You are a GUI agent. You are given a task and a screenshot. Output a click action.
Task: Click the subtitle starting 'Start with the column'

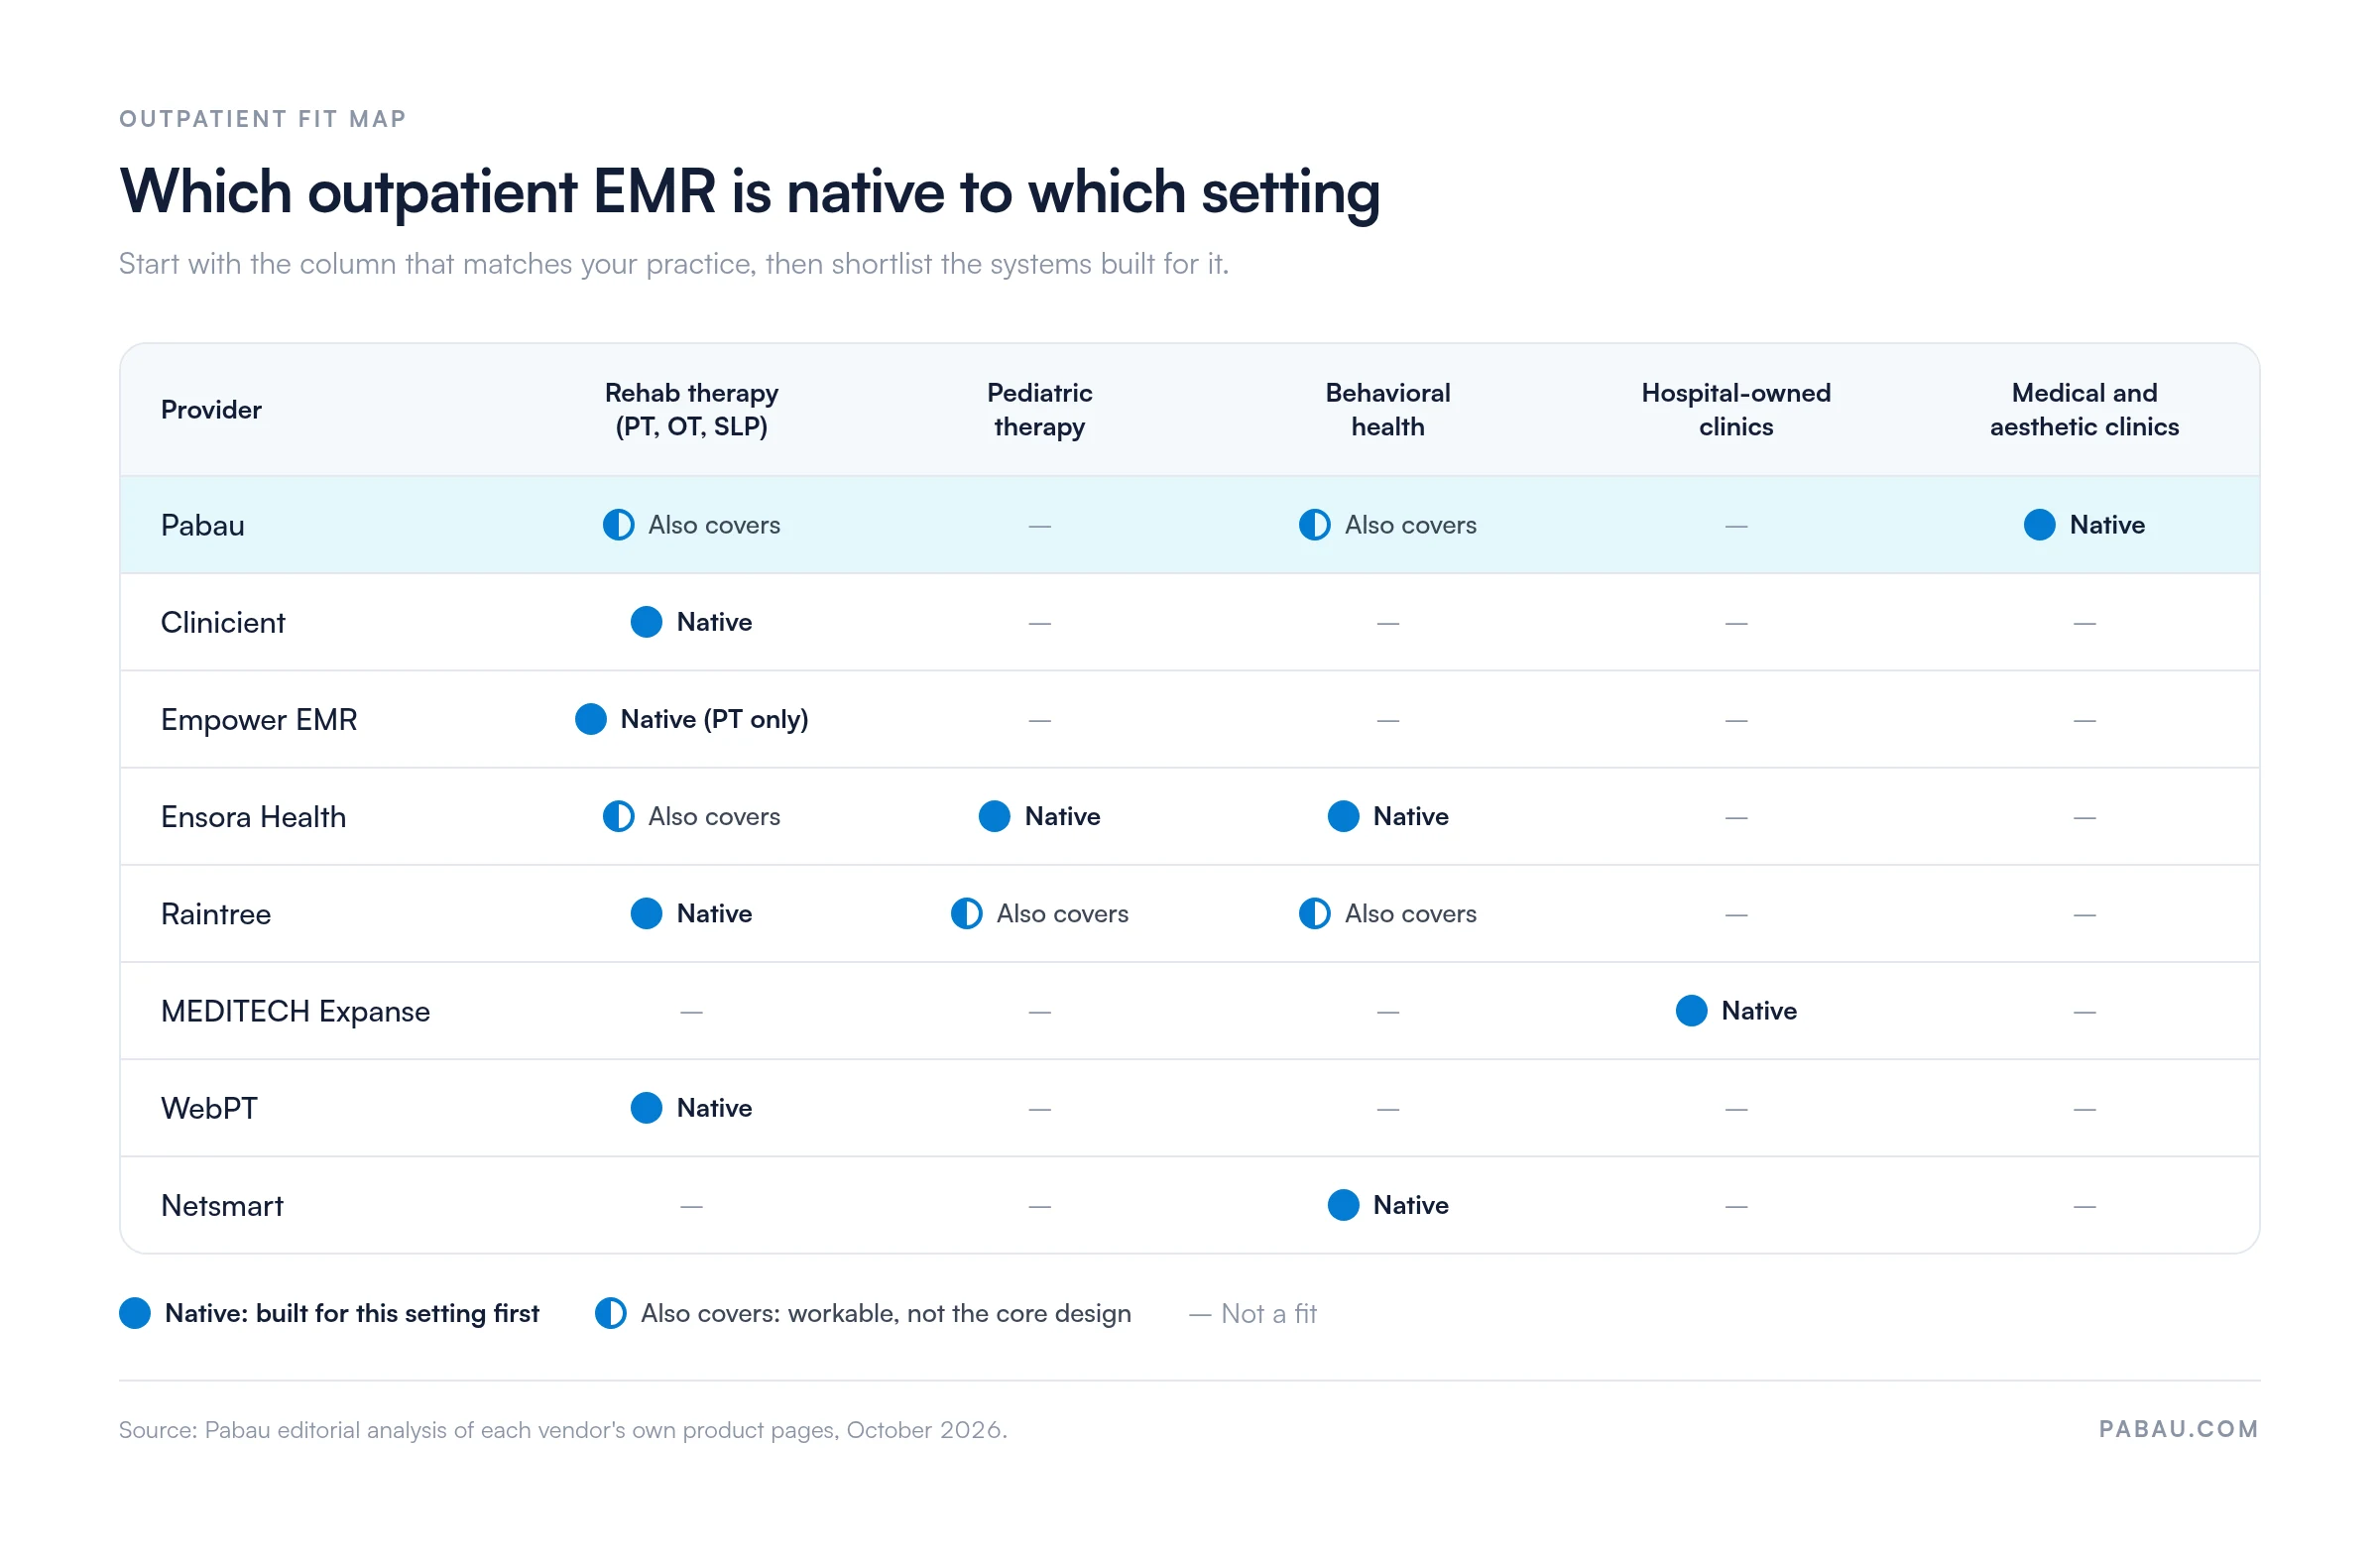[x=674, y=264]
